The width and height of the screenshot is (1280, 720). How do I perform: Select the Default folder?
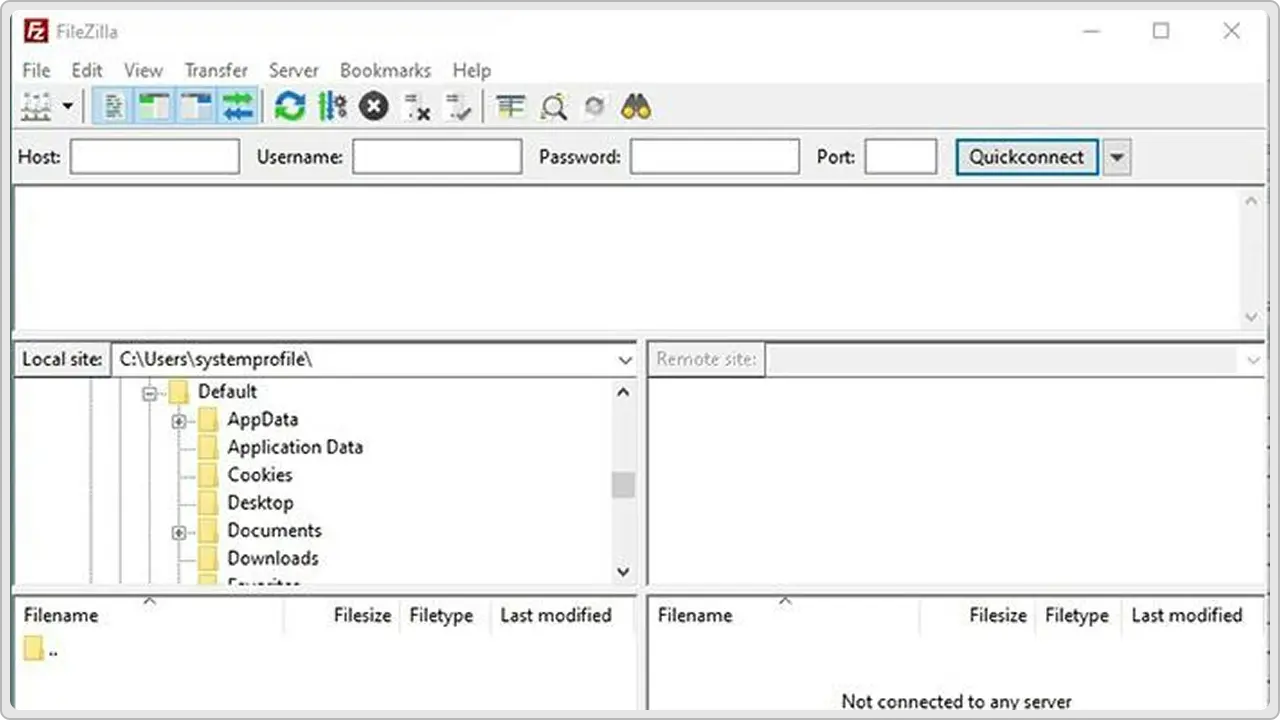[227, 391]
